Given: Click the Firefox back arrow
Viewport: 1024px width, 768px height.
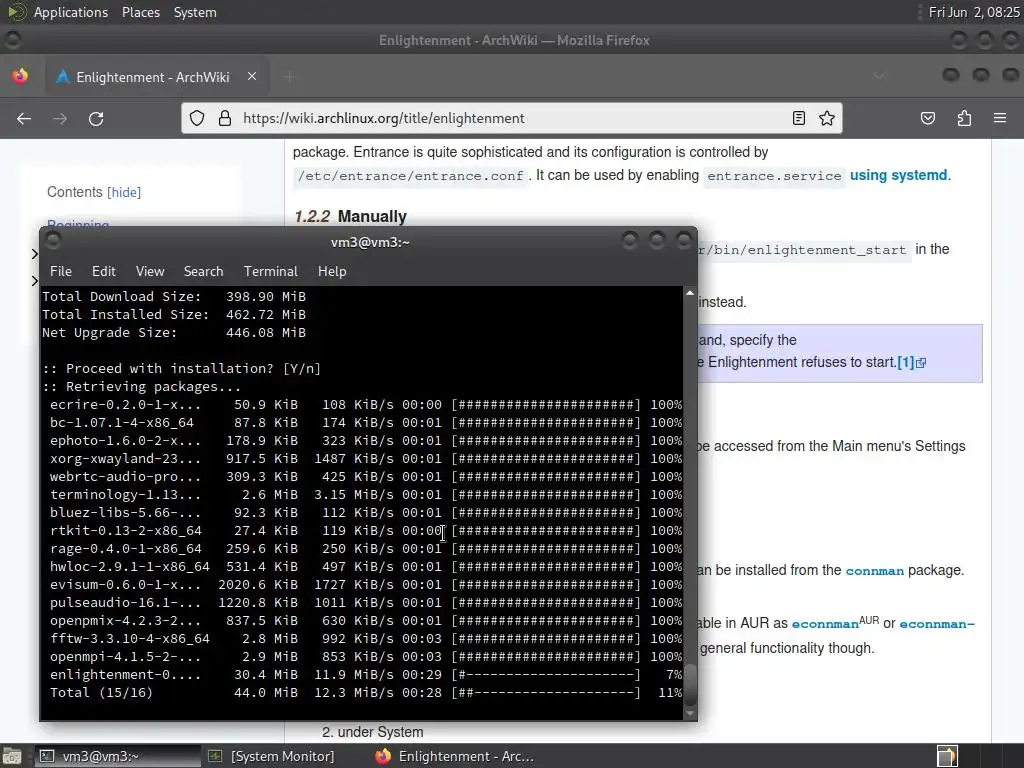Looking at the screenshot, I should coord(24,118).
